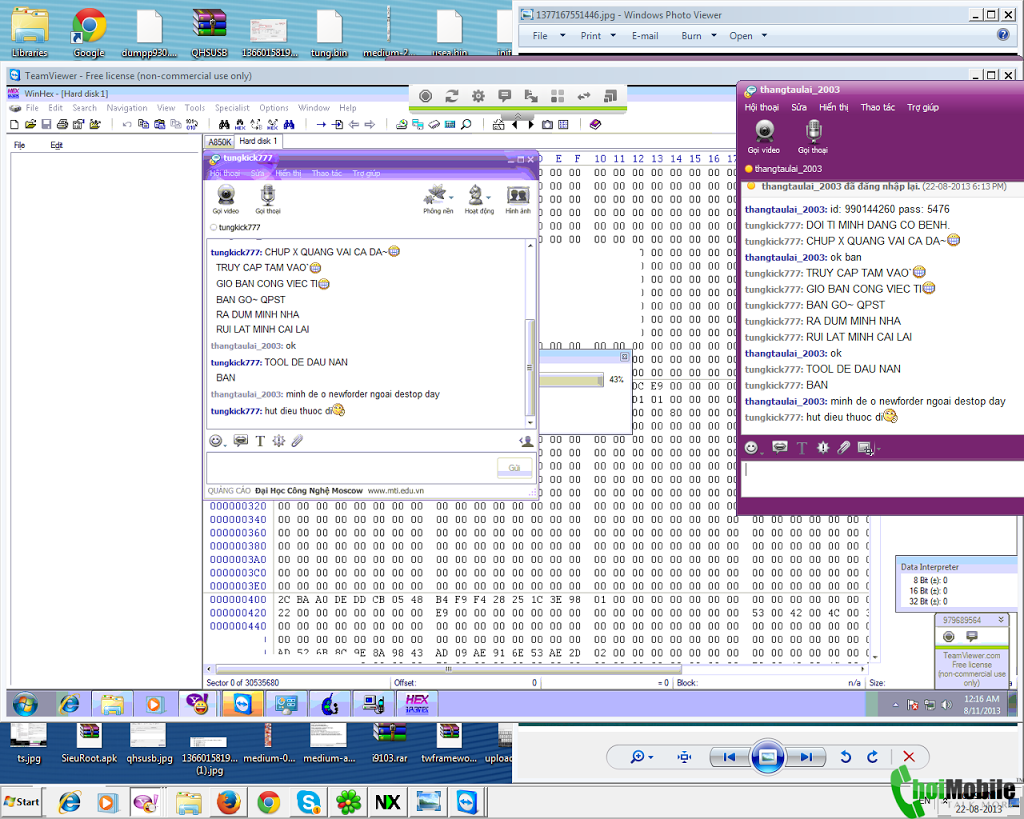Open Photo Viewer help question mark
The image size is (1024, 819).
click(x=1003, y=35)
